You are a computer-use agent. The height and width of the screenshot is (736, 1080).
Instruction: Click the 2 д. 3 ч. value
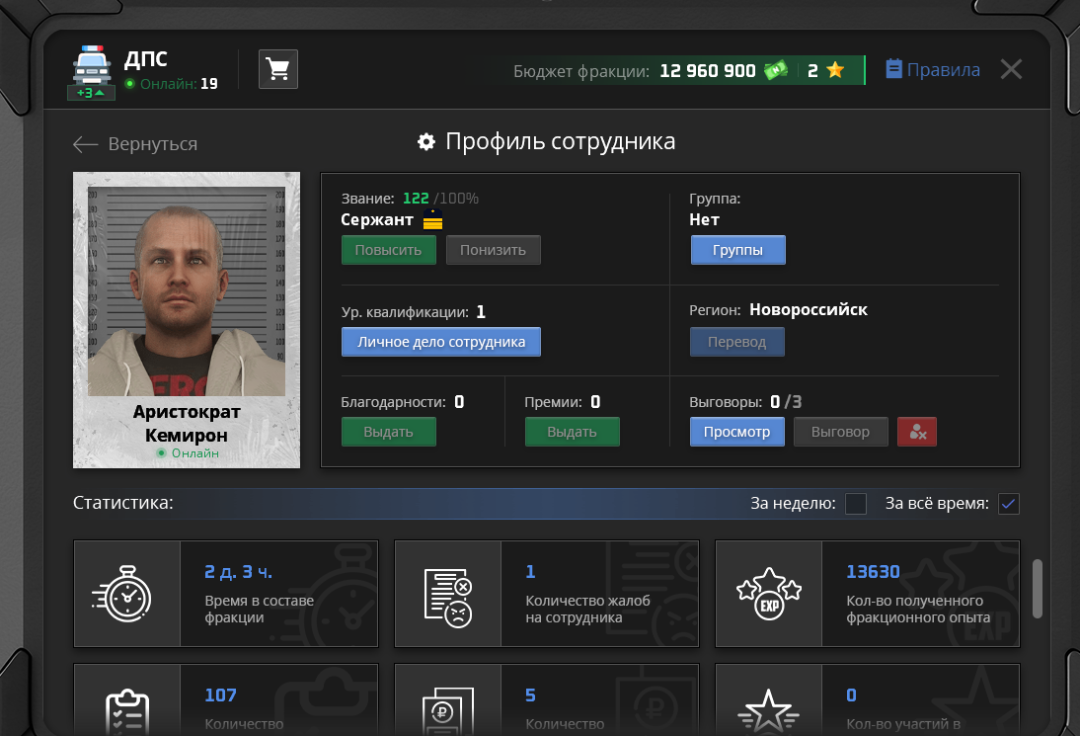tap(238, 571)
